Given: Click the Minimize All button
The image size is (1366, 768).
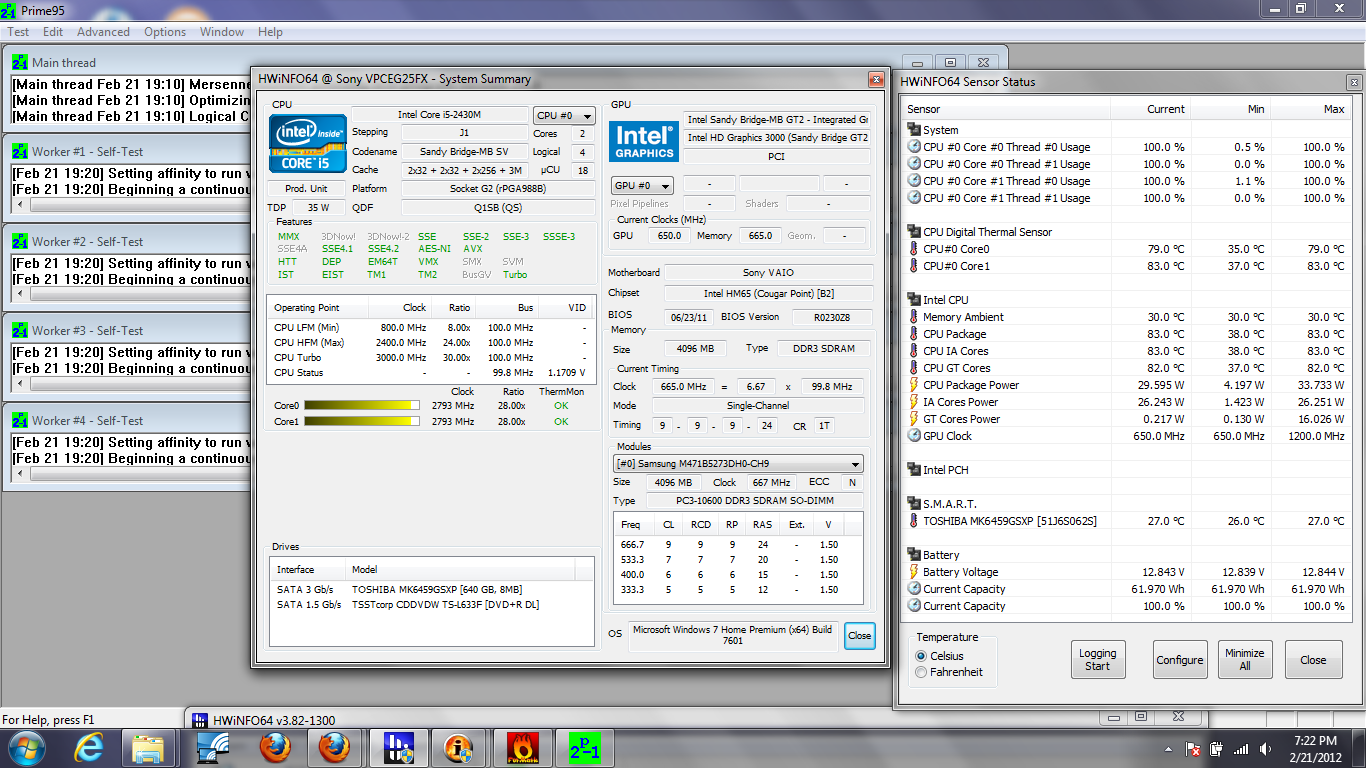Looking at the screenshot, I should click(x=1245, y=660).
